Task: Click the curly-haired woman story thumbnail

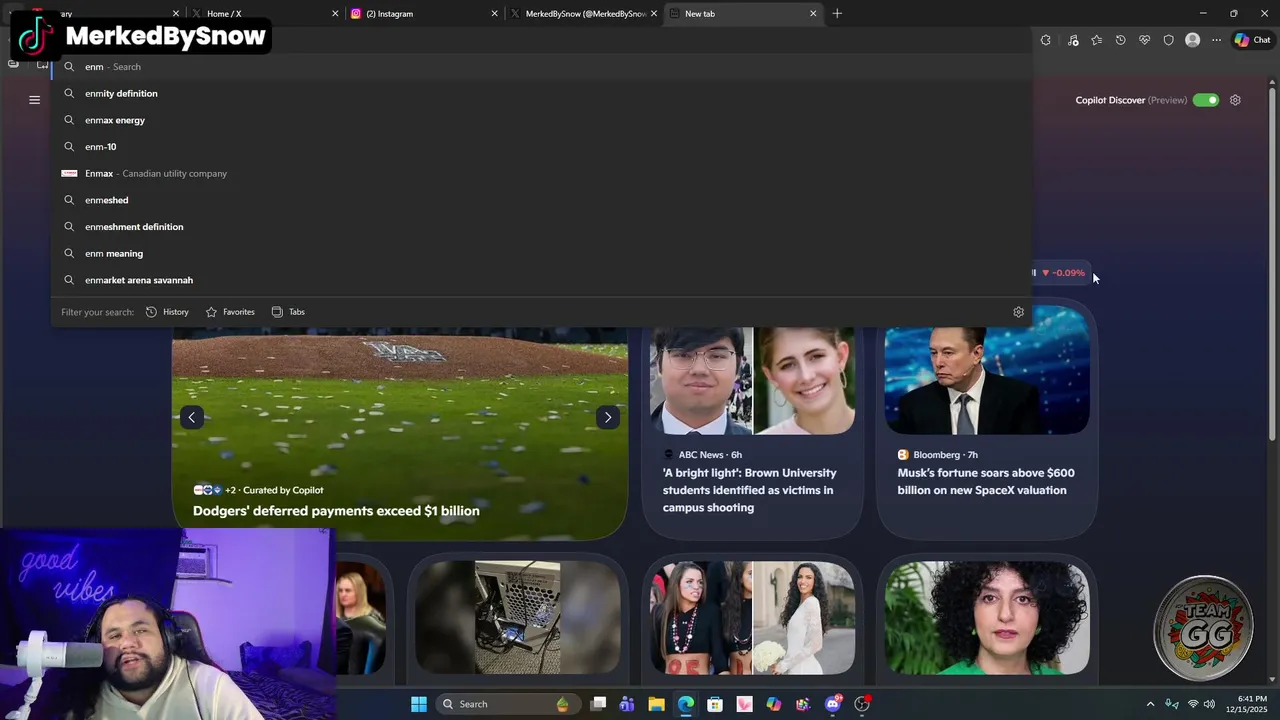Action: [x=987, y=617]
